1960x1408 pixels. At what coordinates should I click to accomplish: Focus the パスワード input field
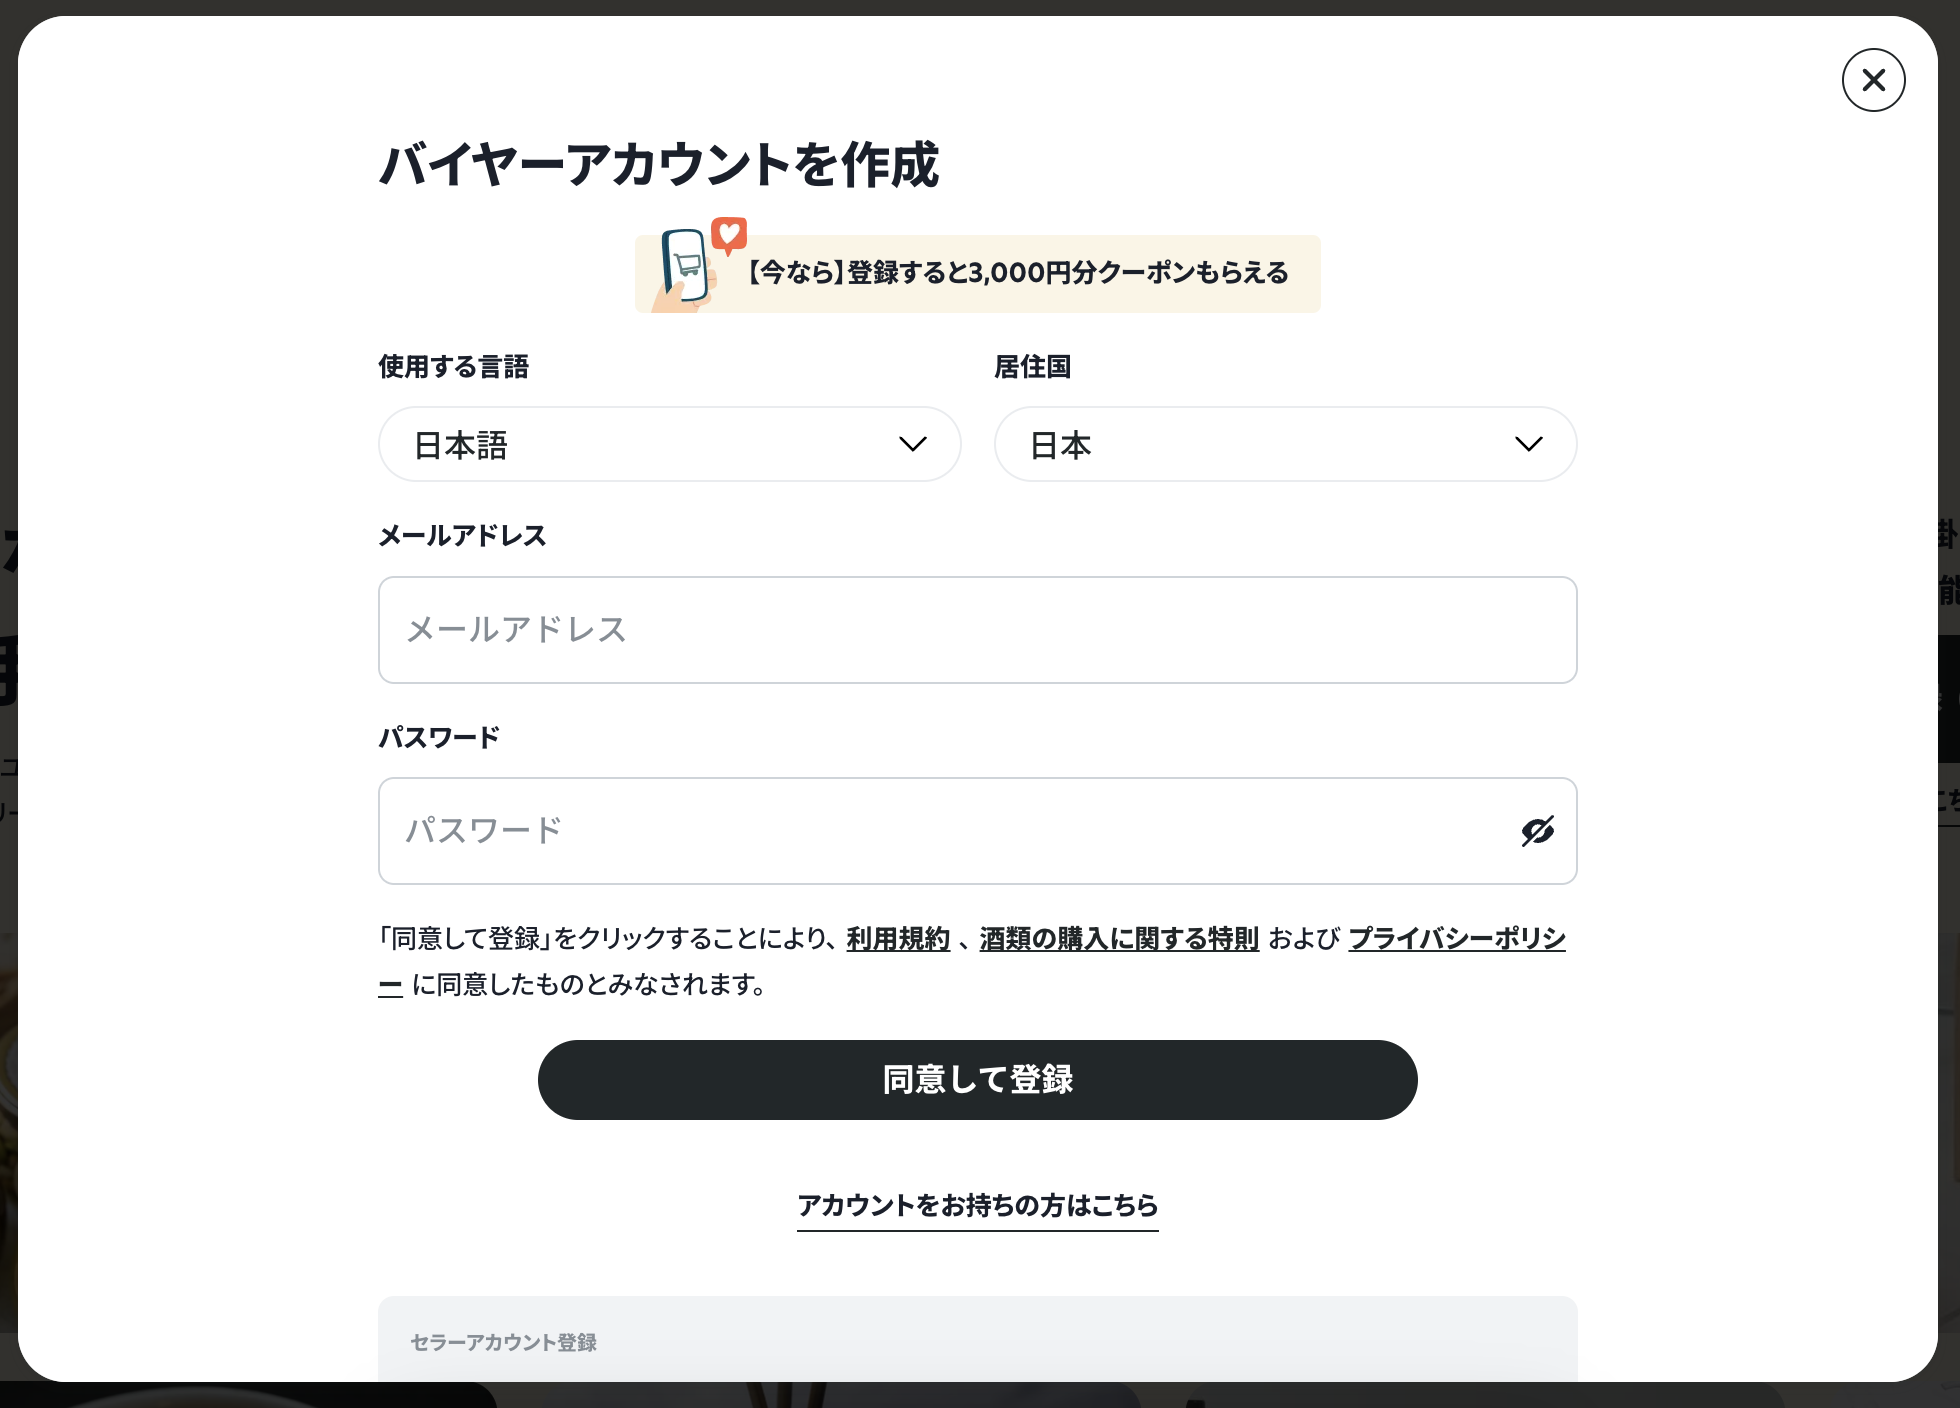point(977,831)
